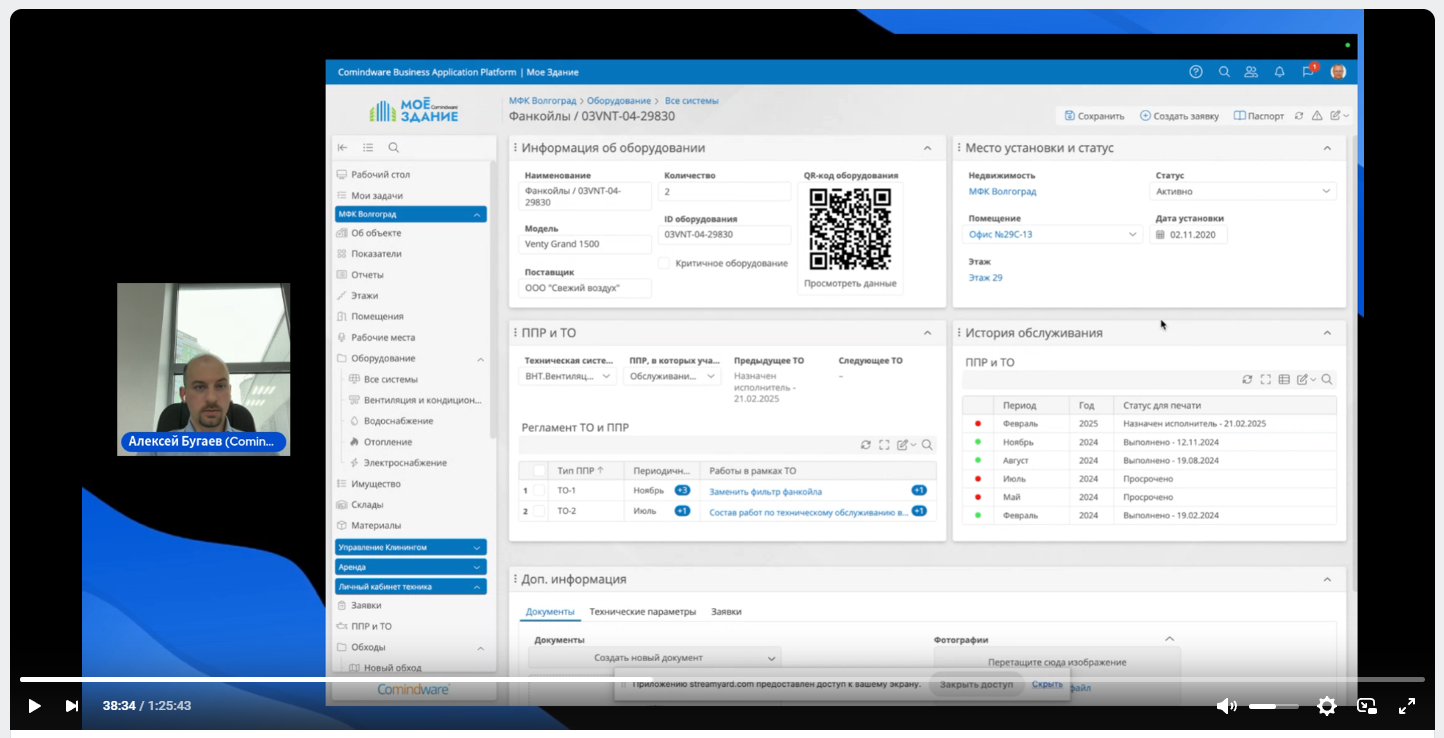
Task: Expand История обслуживания table to fullscreen
Action: coord(1265,379)
